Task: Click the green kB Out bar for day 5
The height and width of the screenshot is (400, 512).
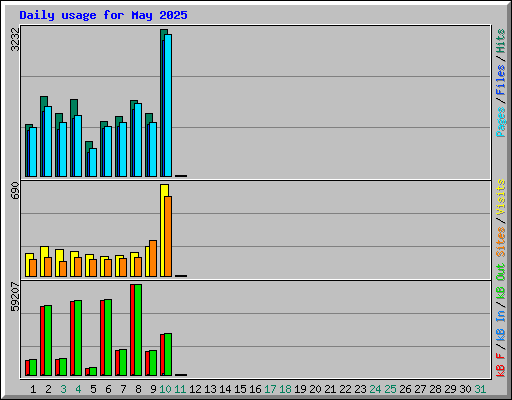Action: coord(93,371)
